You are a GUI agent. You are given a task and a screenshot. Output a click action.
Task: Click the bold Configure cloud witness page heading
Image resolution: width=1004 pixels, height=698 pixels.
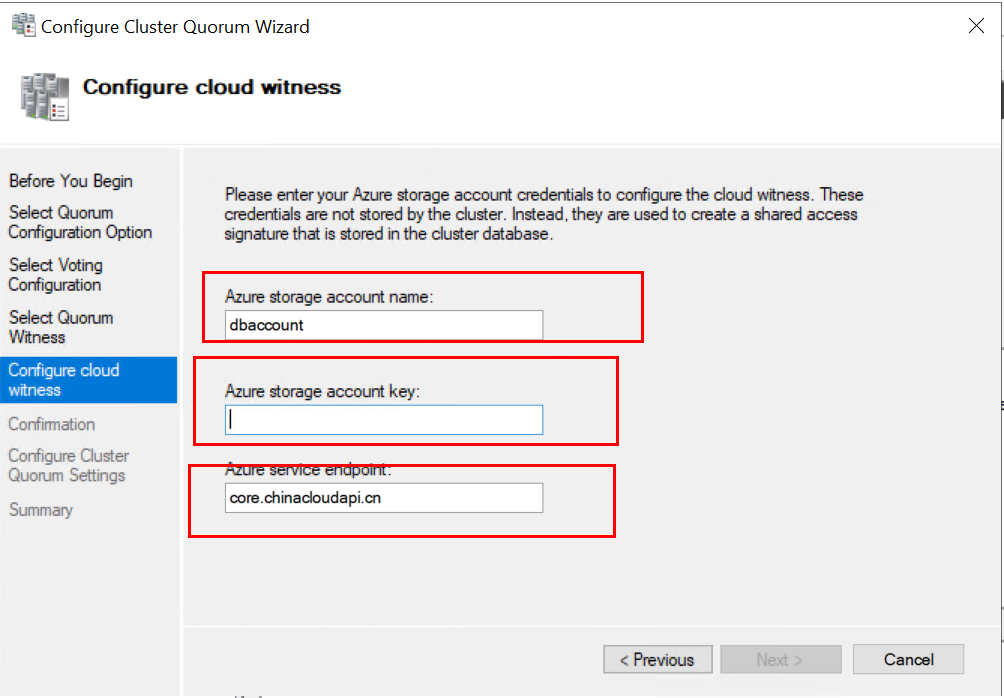(212, 87)
